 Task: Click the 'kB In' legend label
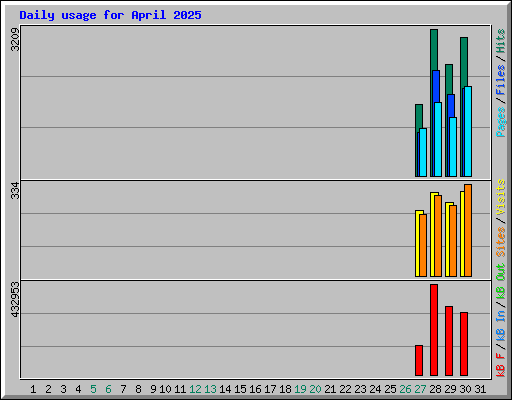[501, 326]
